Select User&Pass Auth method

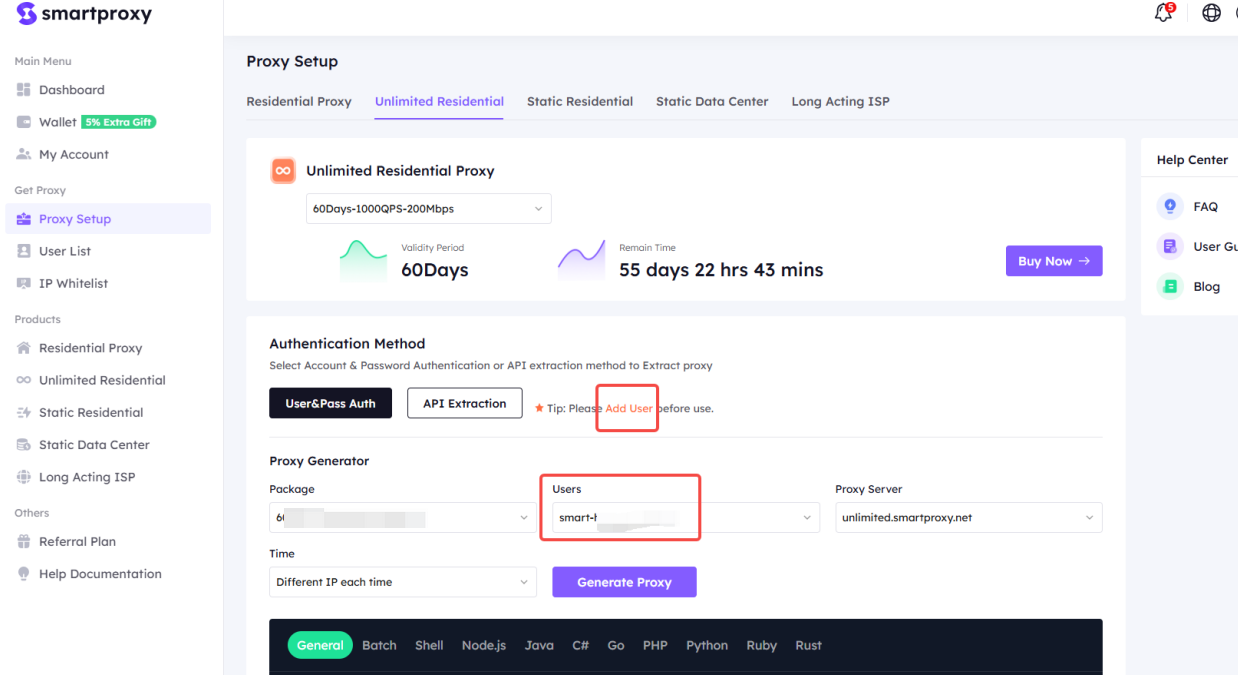(x=330, y=403)
